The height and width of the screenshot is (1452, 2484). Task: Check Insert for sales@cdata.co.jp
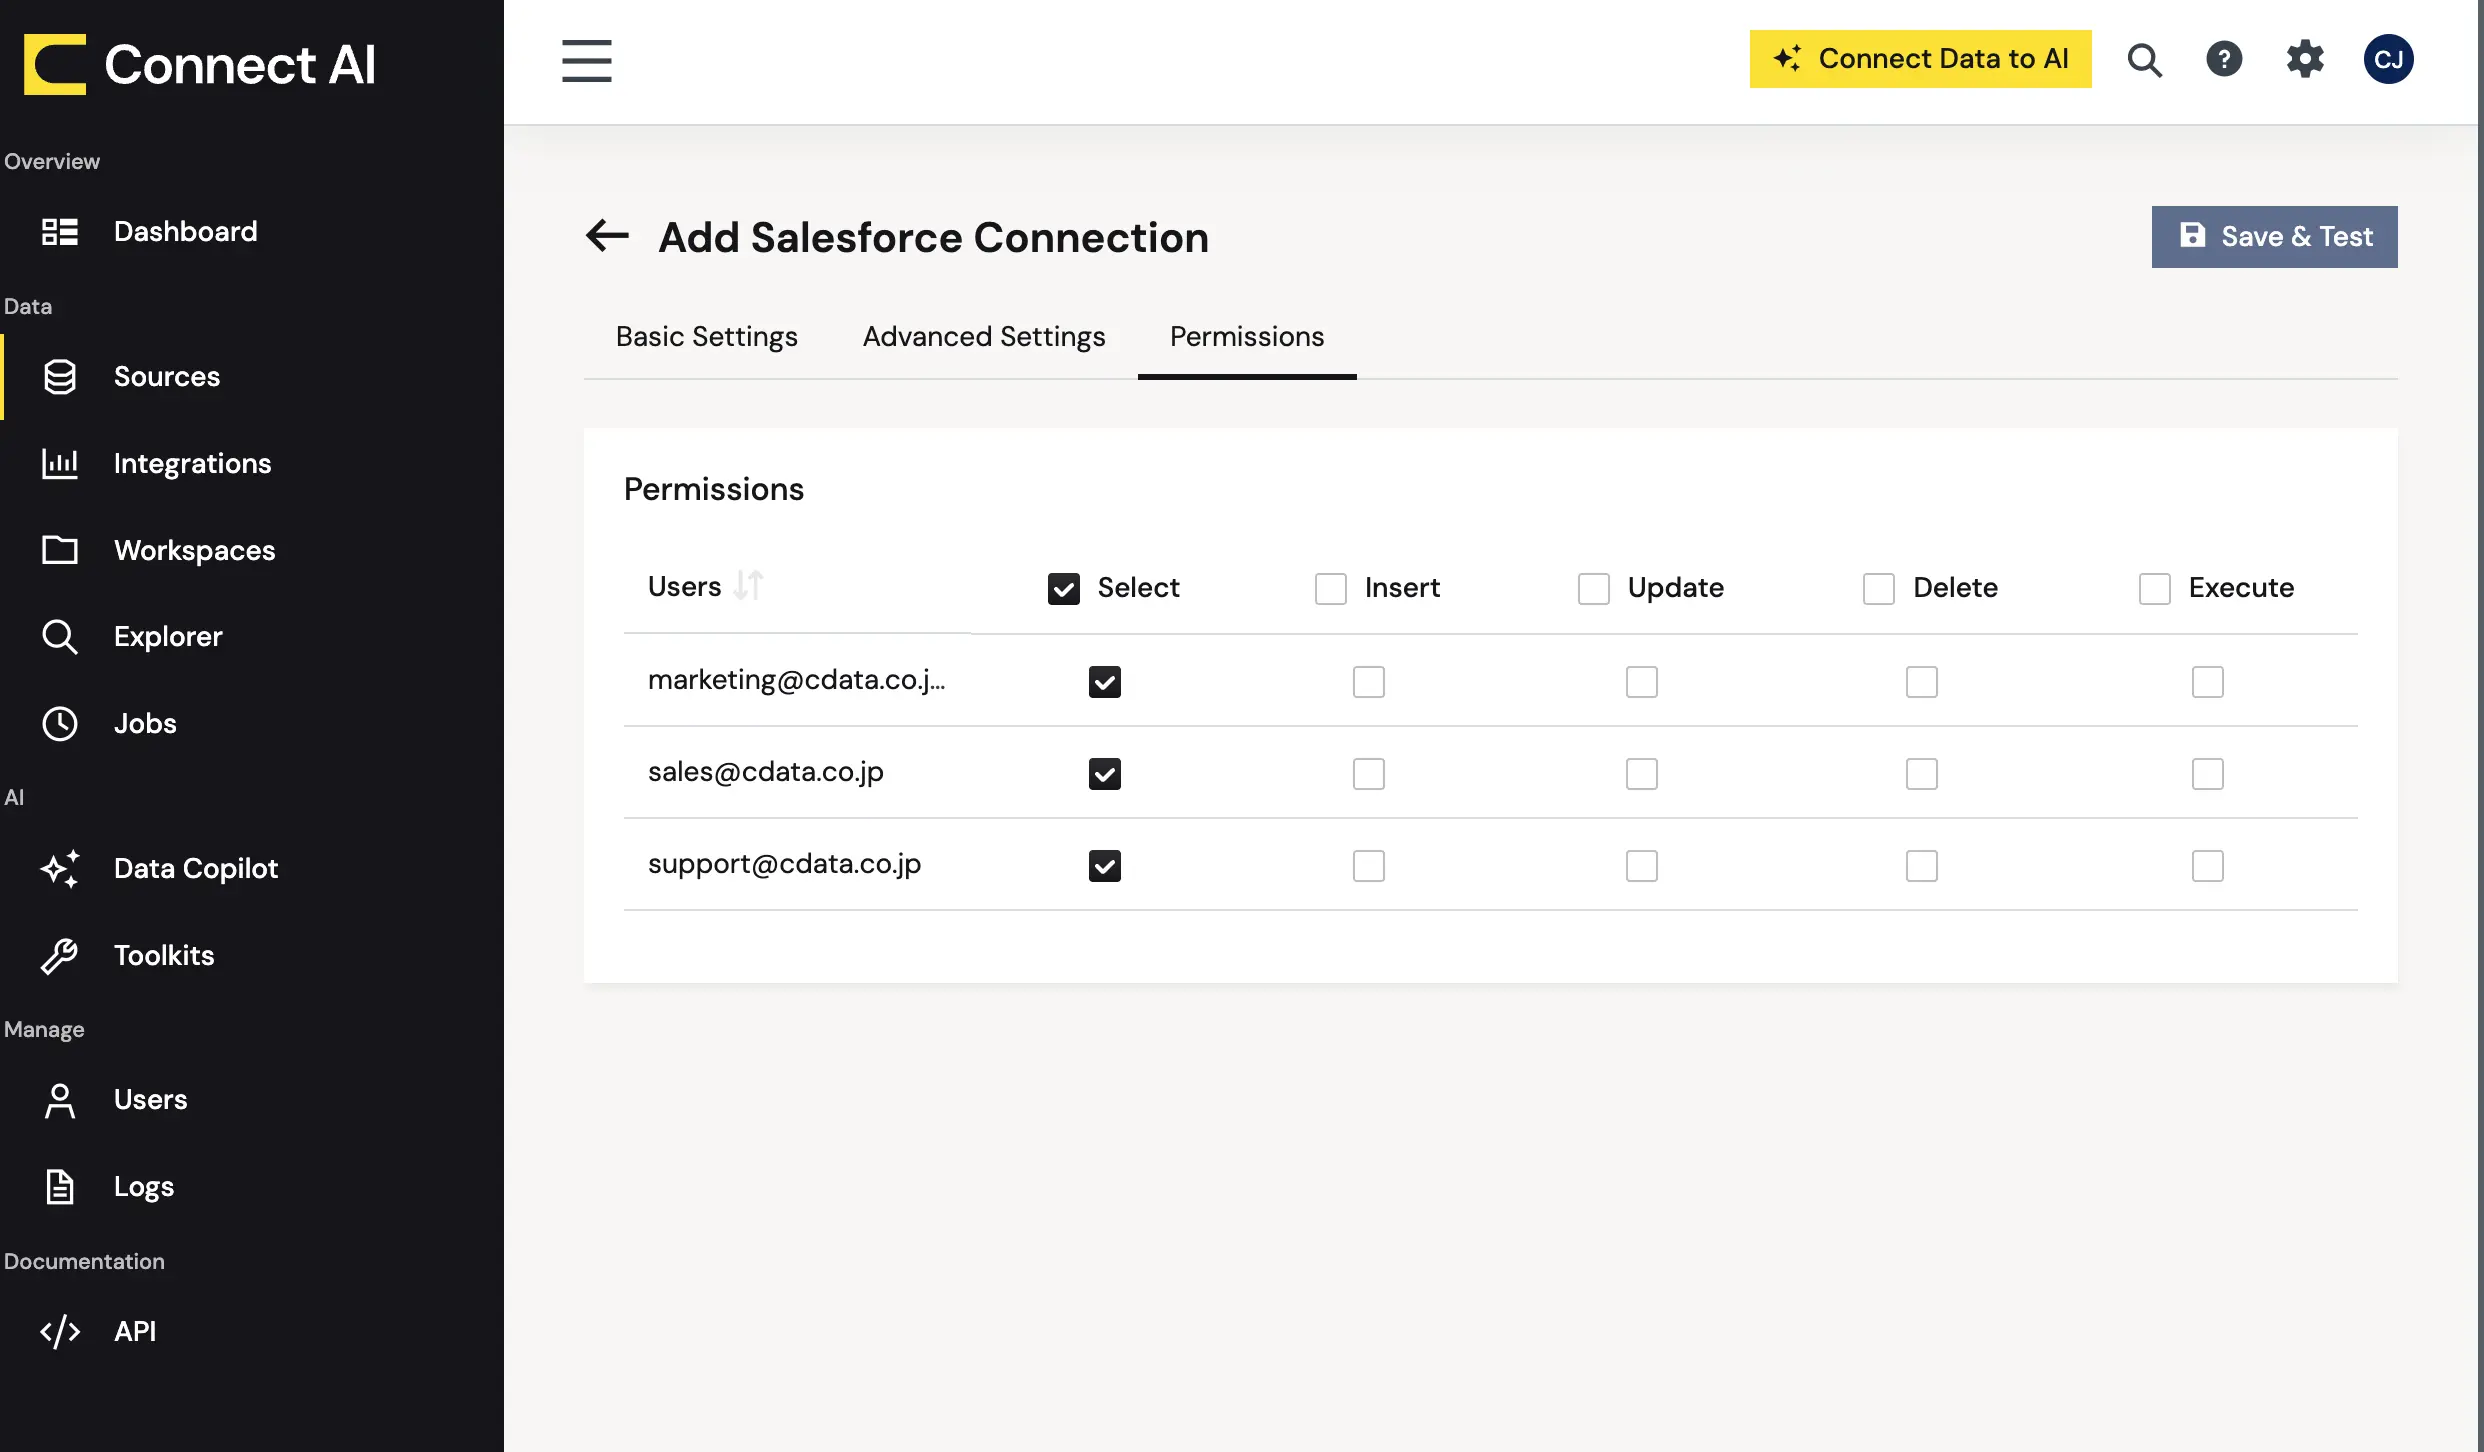click(1369, 774)
